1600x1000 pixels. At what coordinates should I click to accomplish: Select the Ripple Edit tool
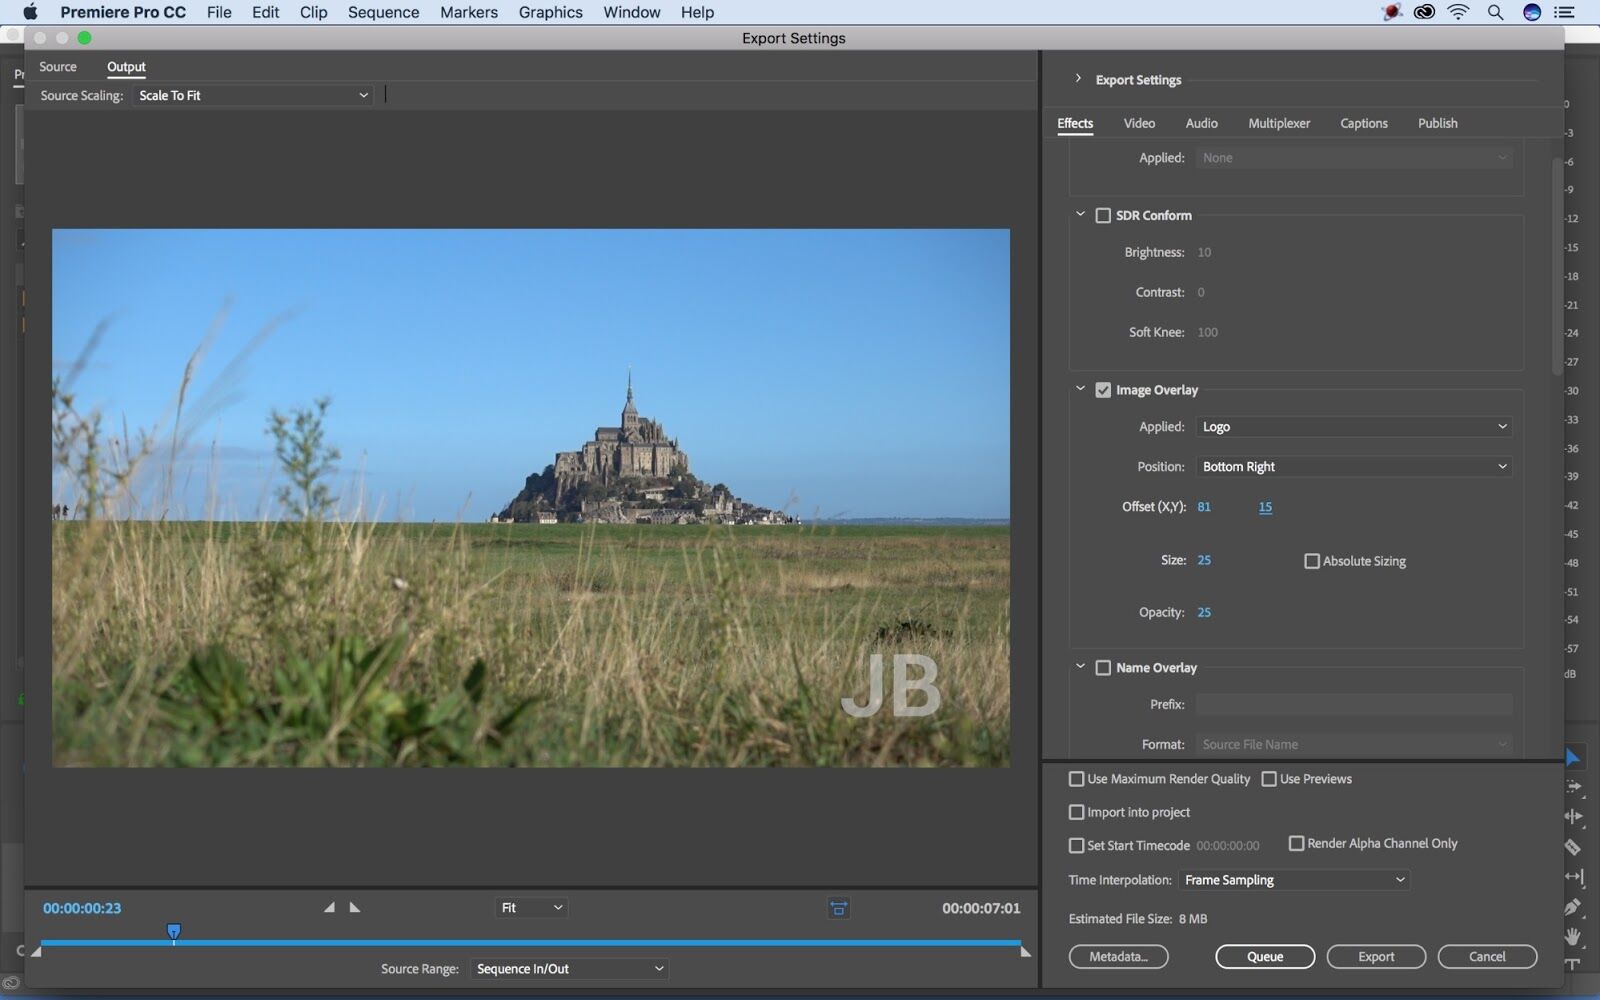coord(1574,816)
